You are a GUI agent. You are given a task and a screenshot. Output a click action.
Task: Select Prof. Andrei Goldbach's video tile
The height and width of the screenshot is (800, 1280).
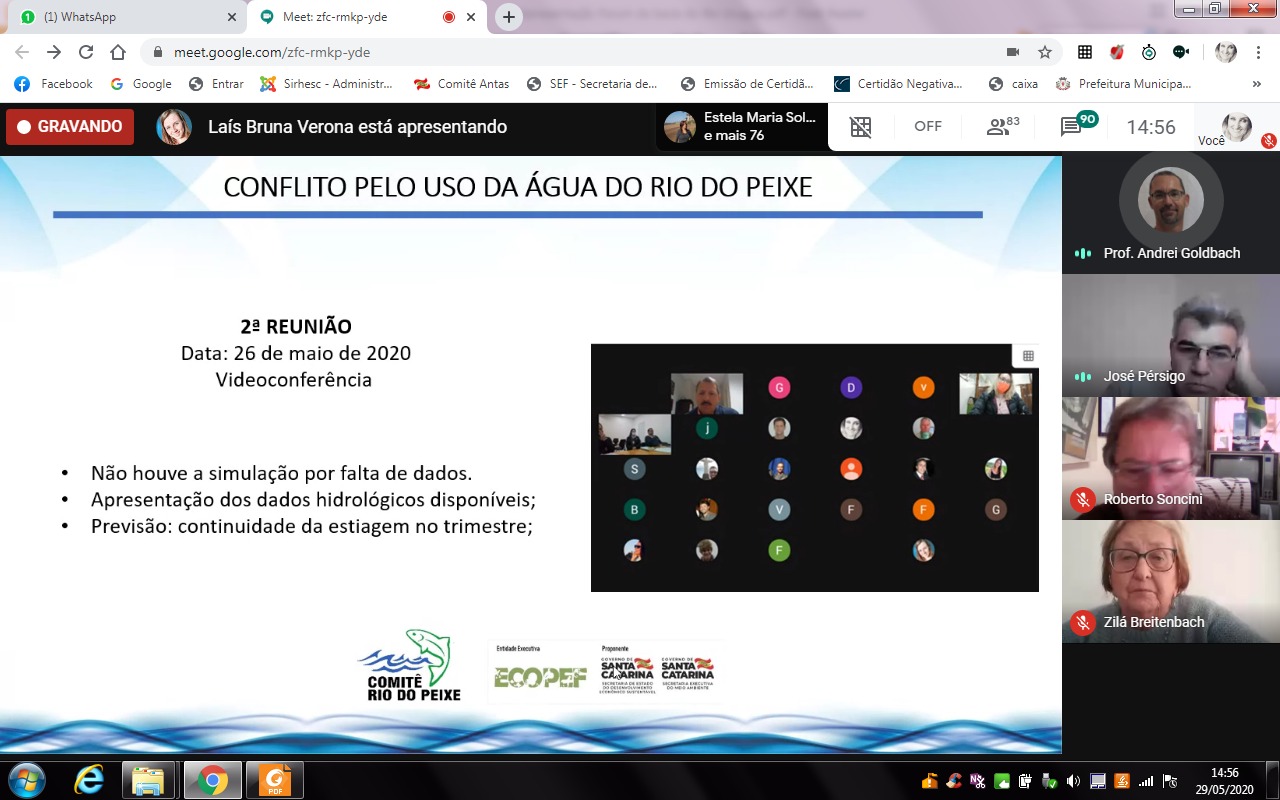coord(1170,212)
